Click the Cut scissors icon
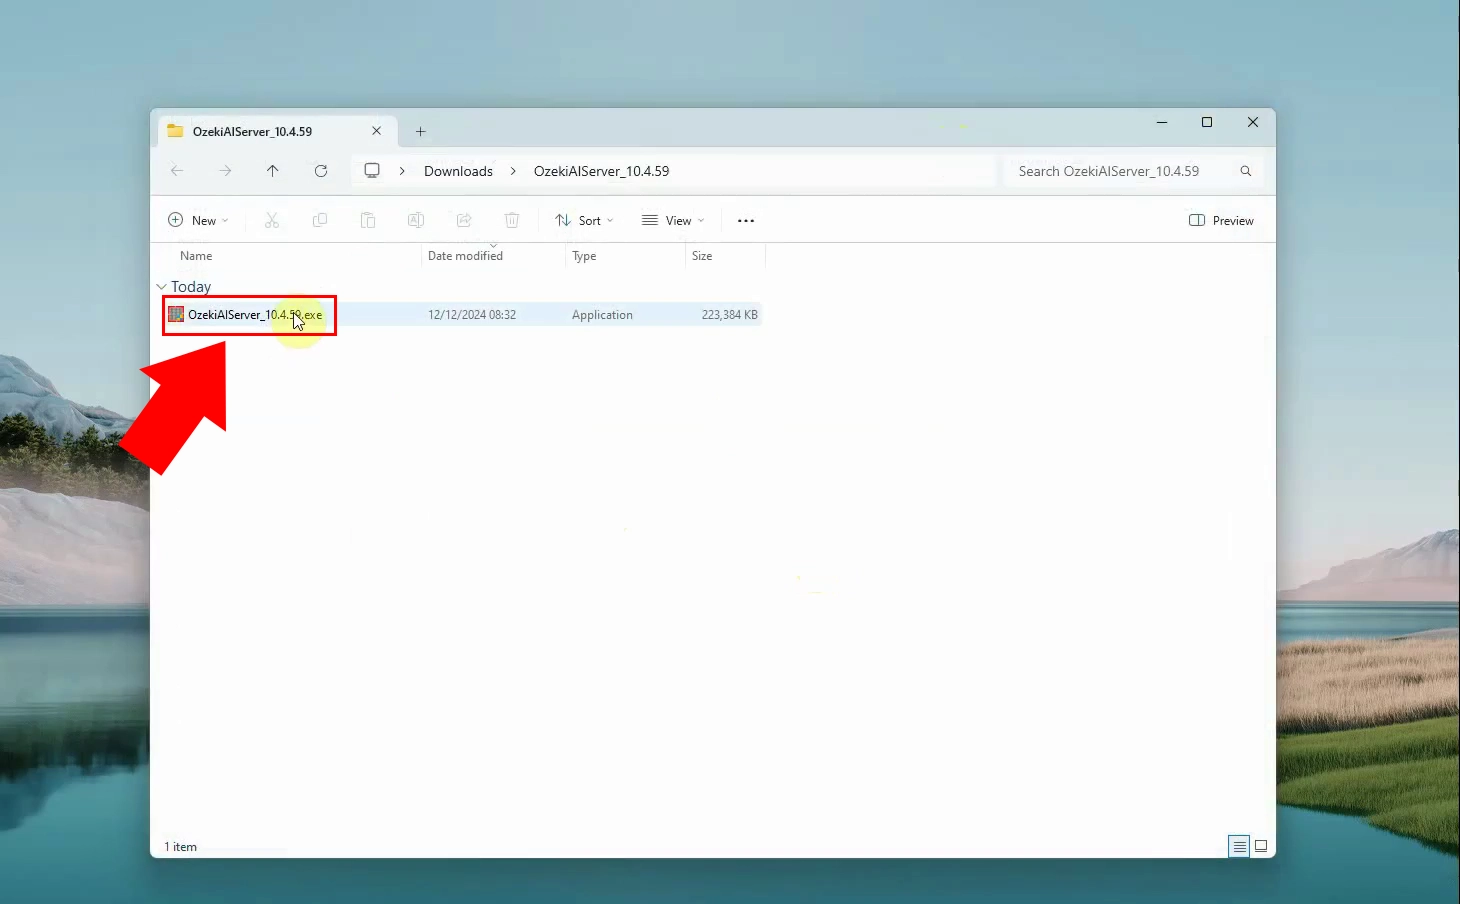This screenshot has height=904, width=1460. (x=272, y=220)
